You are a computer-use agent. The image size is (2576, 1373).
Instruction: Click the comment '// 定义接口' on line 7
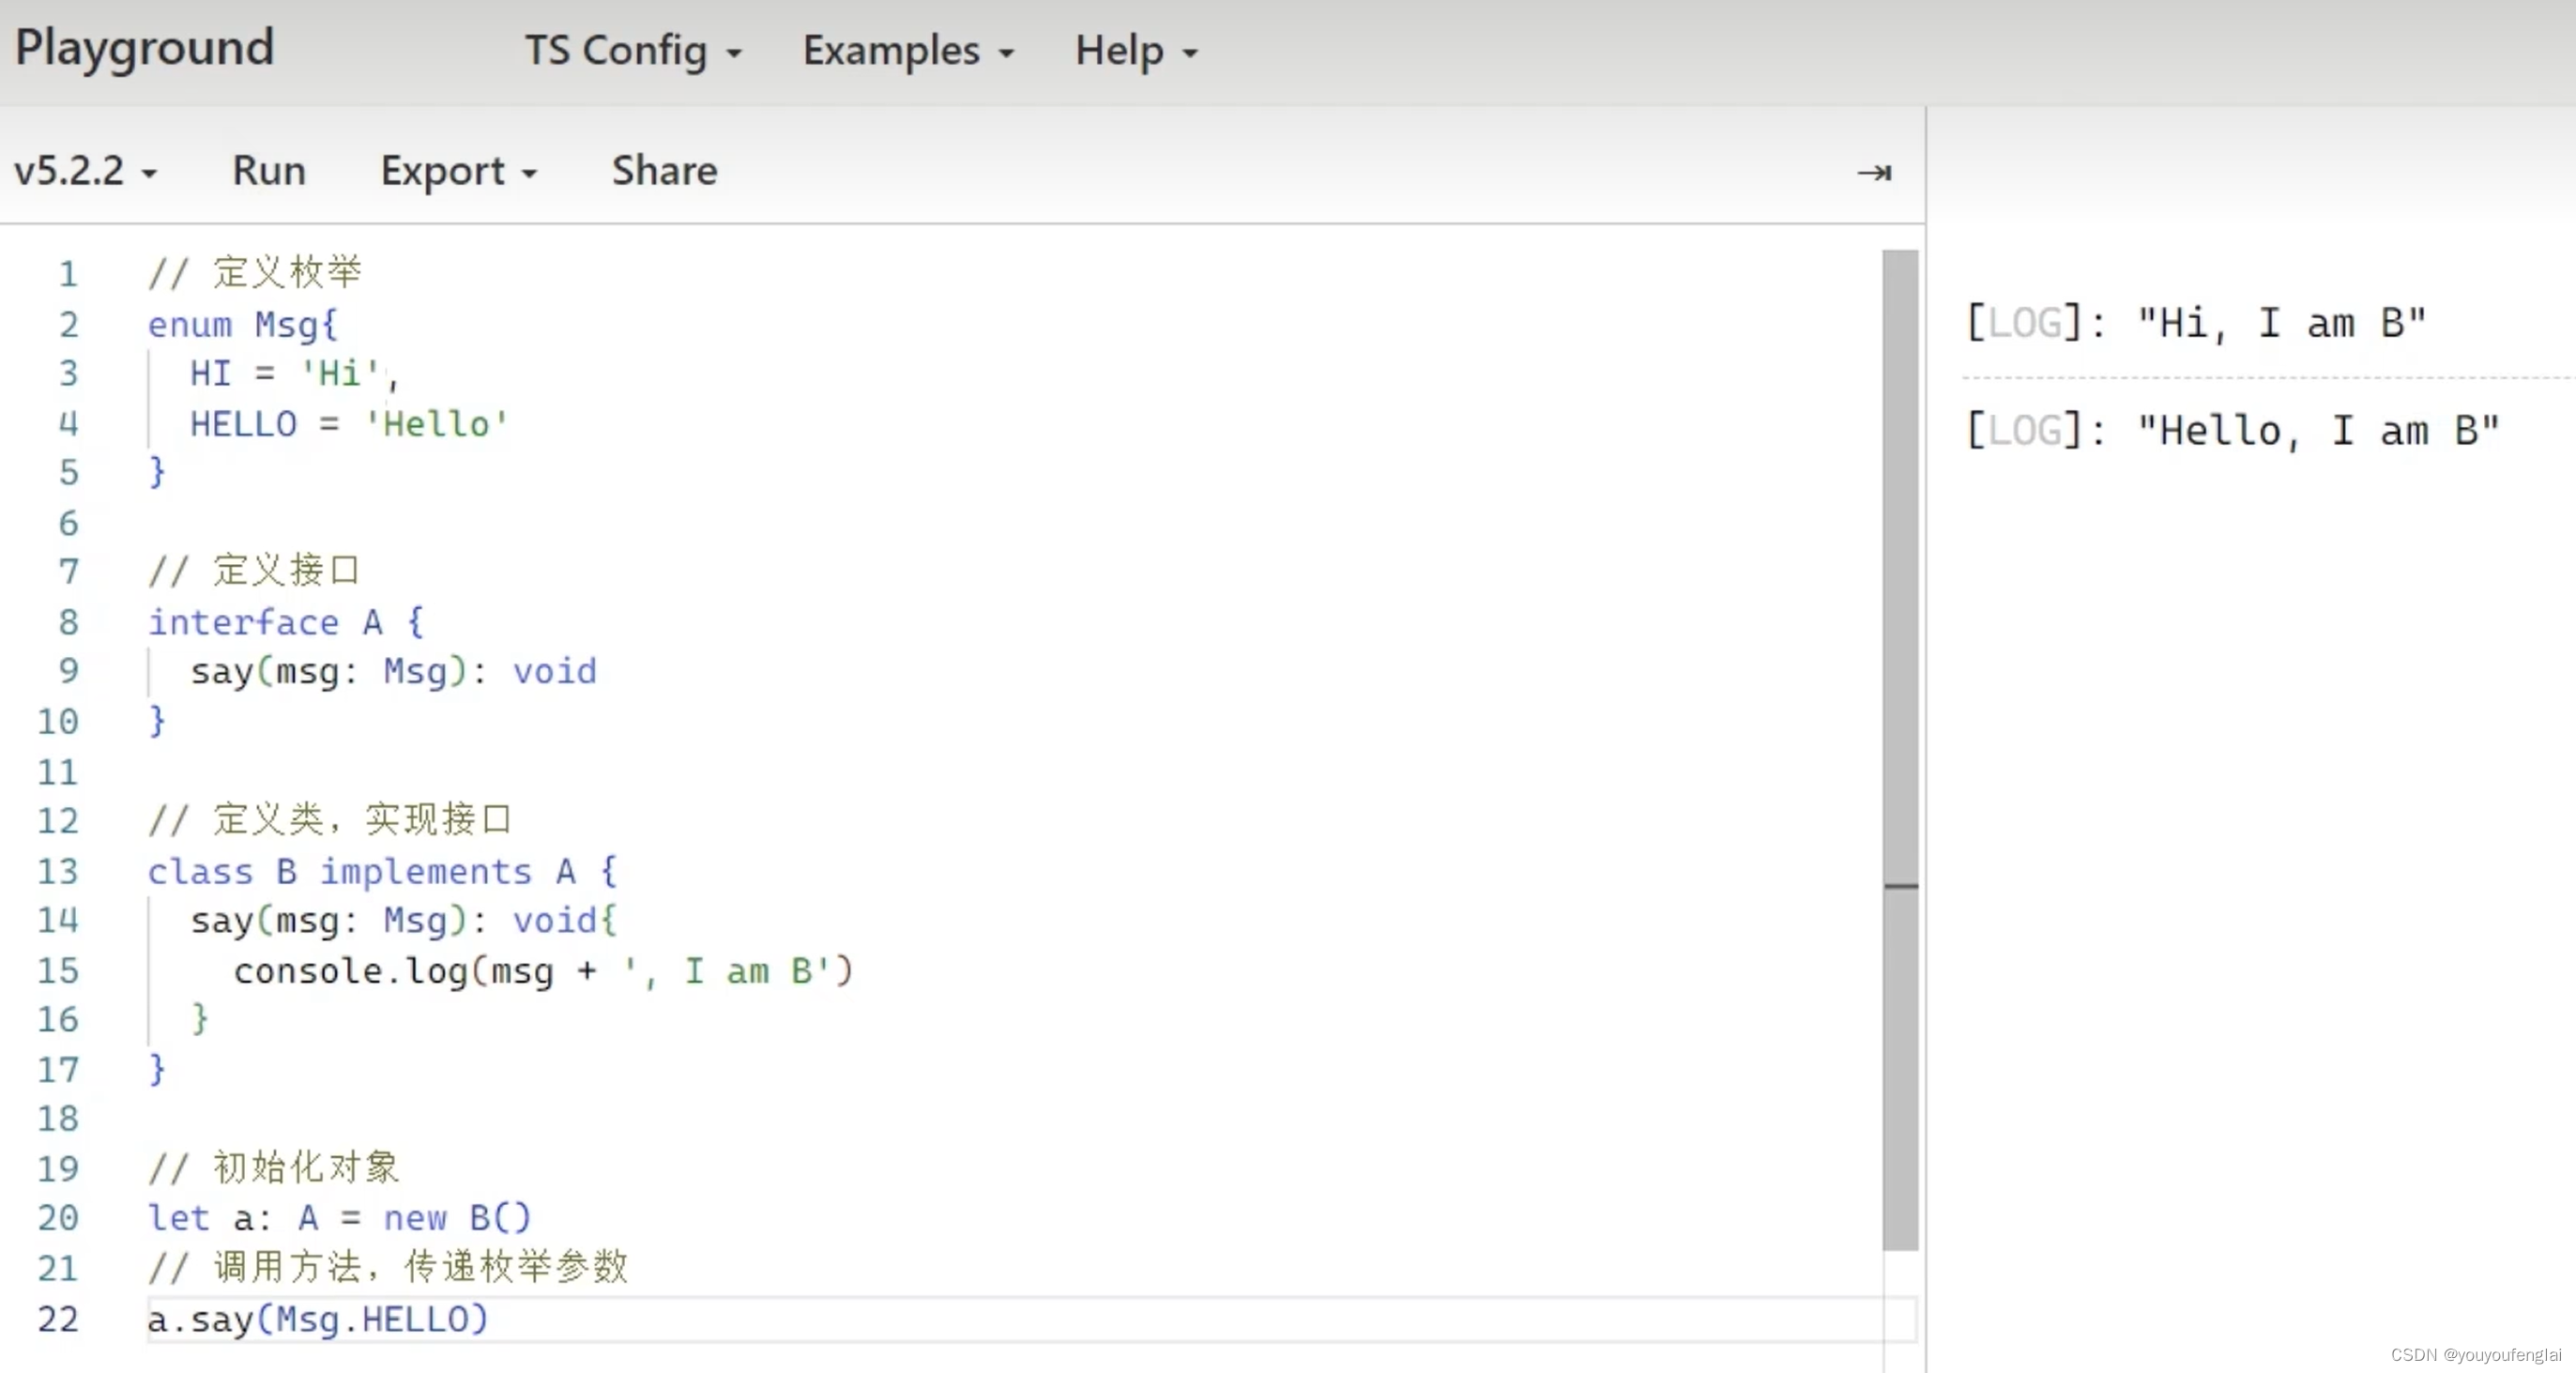pyautogui.click(x=254, y=571)
